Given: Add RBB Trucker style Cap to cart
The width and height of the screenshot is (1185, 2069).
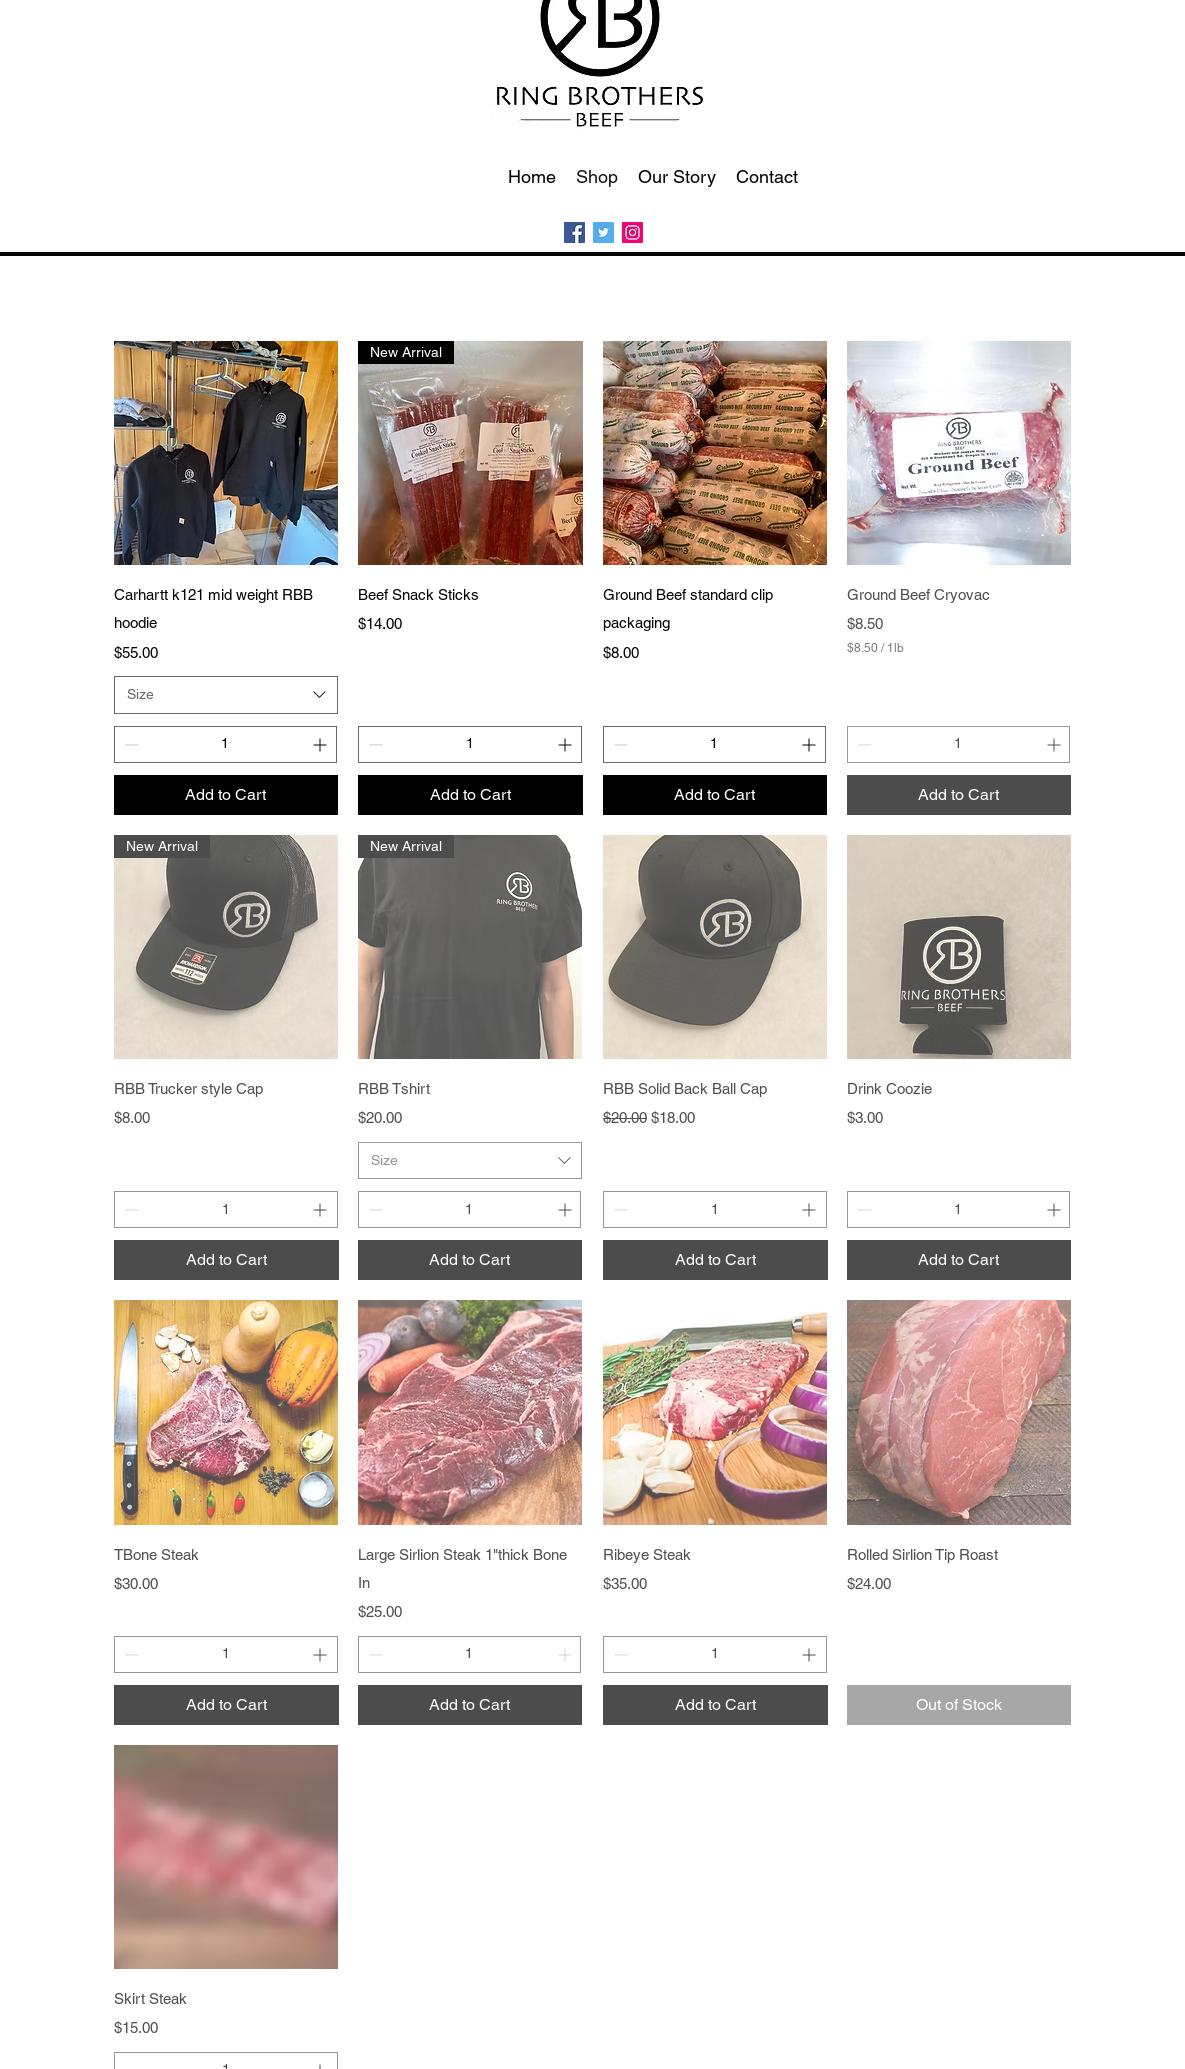Looking at the screenshot, I should 226,1260.
